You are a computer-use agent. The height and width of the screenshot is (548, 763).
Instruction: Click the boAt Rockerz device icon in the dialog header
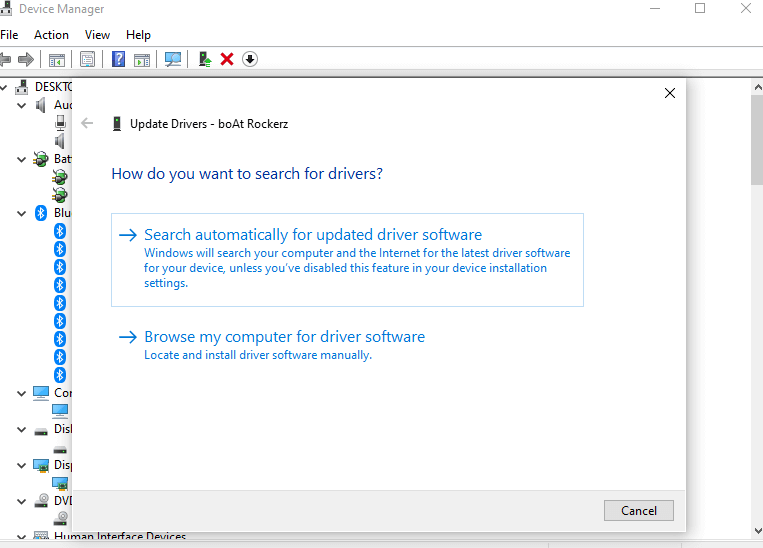click(x=117, y=124)
